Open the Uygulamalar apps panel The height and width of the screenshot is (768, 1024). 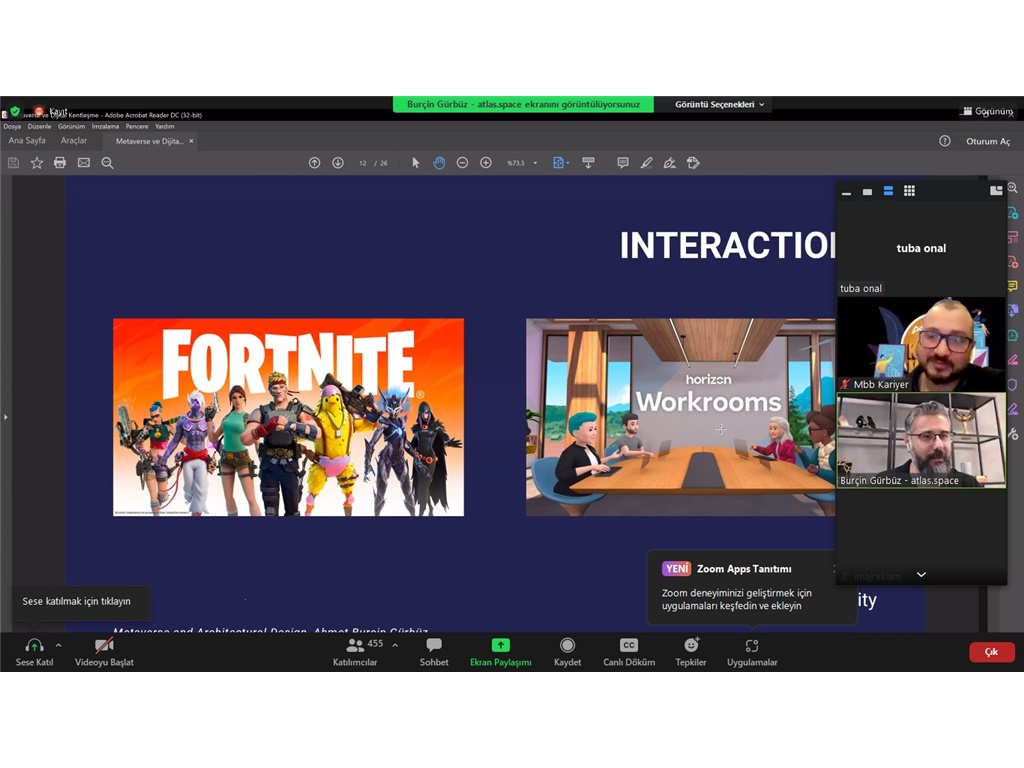tap(752, 652)
